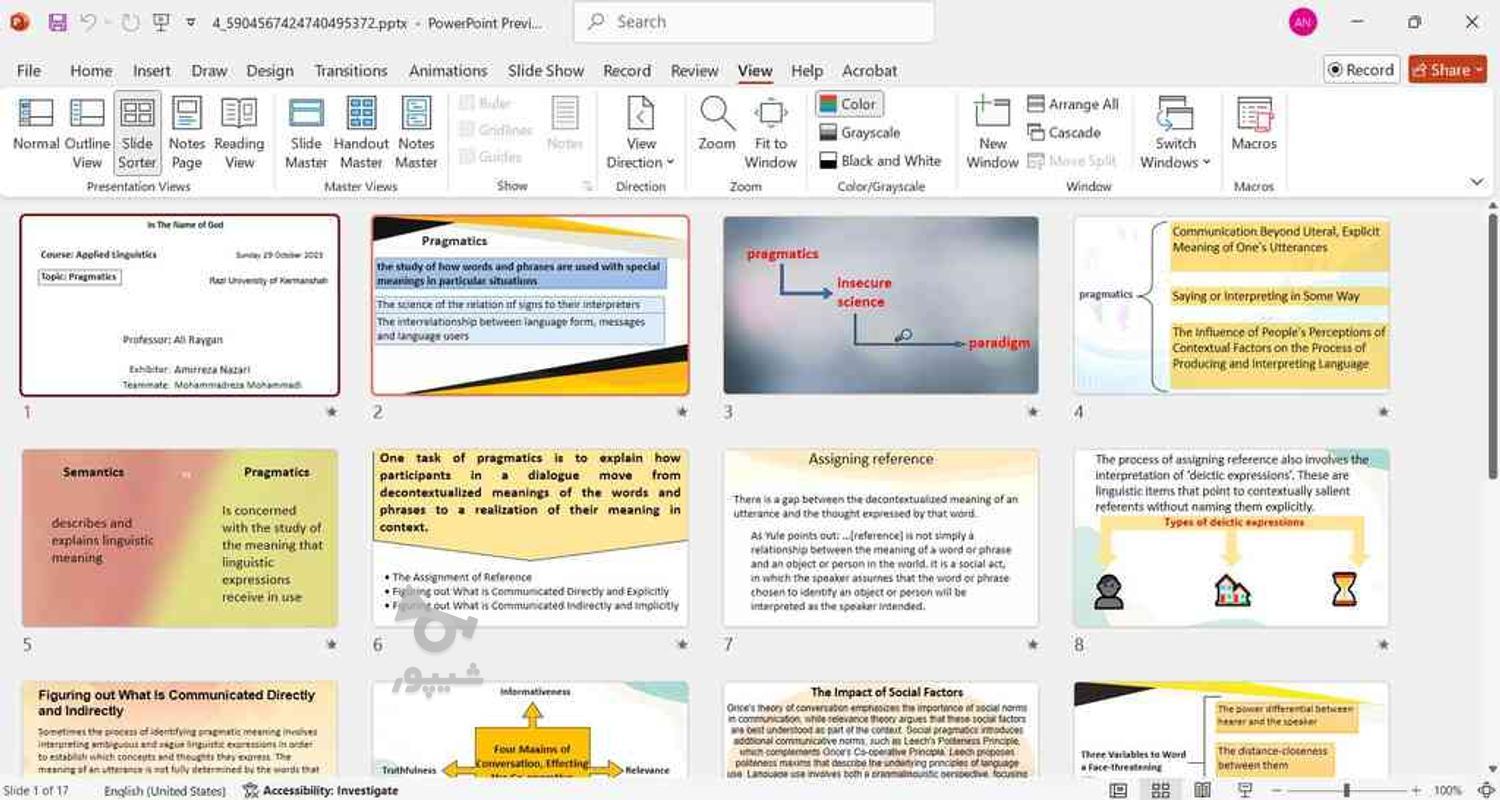
Task: Open the File tab
Action: coord(29,71)
